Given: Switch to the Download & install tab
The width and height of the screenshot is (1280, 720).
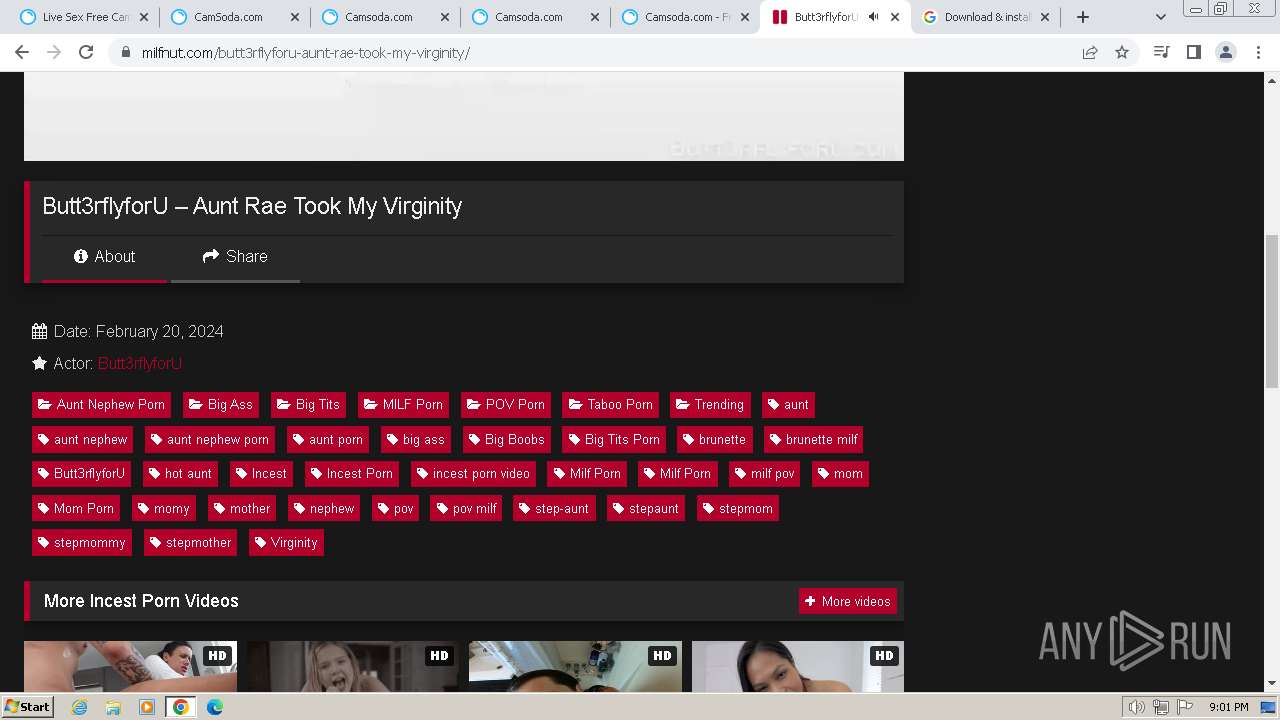Looking at the screenshot, I should click(986, 17).
